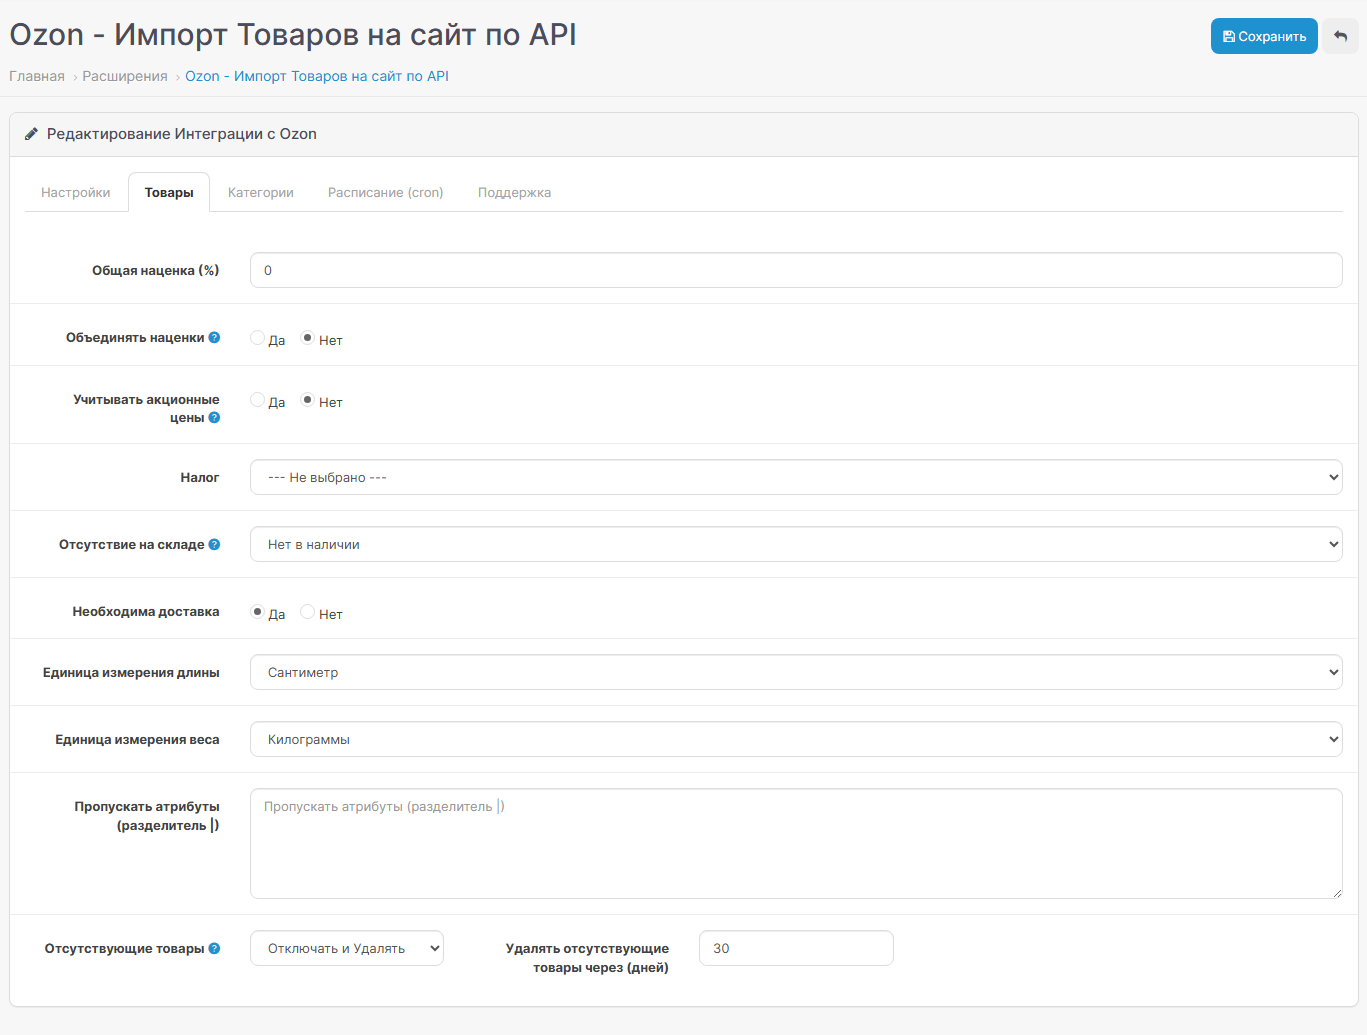
Task: Select Да for Учитывать акционные цены
Action: pos(258,400)
